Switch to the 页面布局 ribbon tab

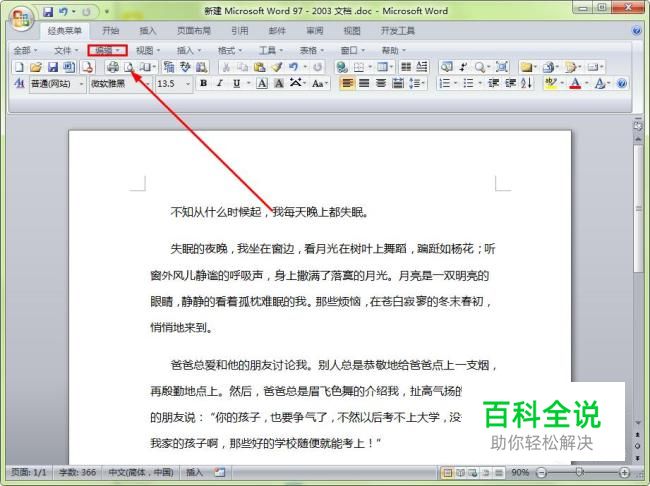pyautogui.click(x=194, y=31)
